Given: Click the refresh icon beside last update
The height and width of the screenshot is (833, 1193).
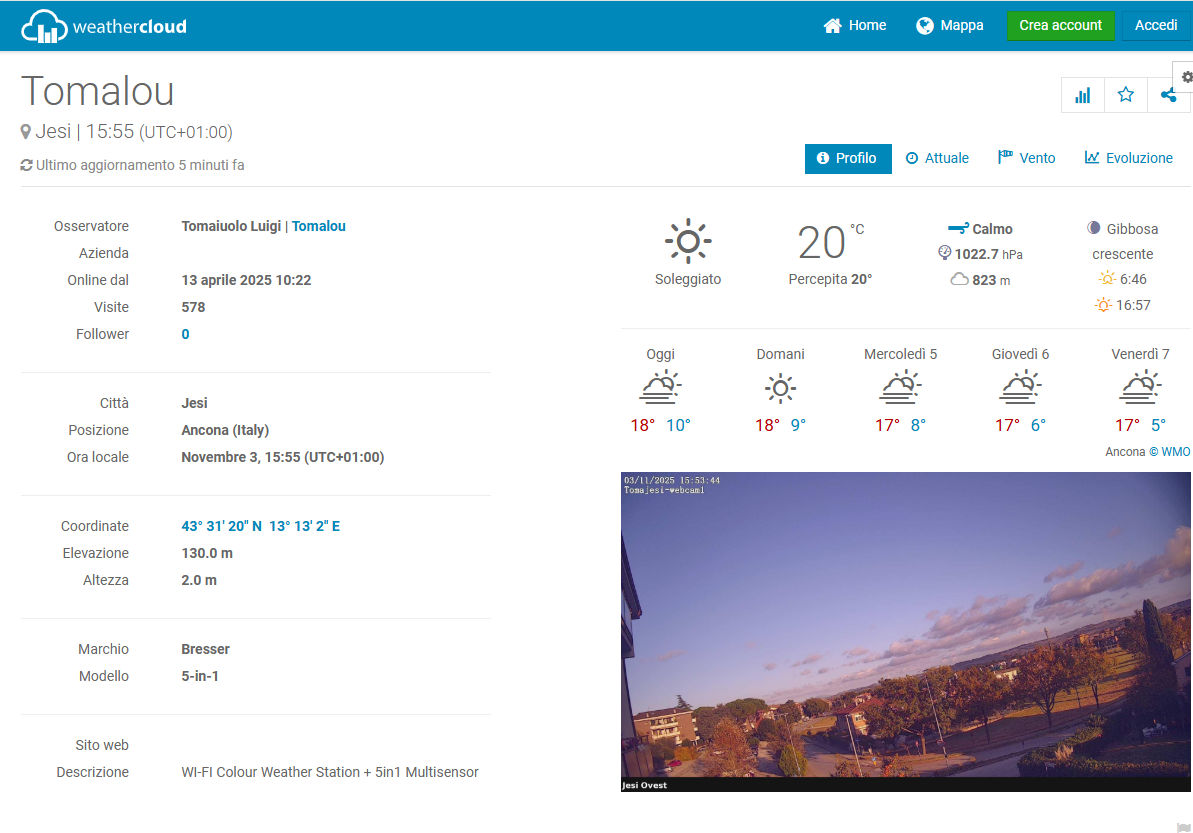Looking at the screenshot, I should (27, 165).
